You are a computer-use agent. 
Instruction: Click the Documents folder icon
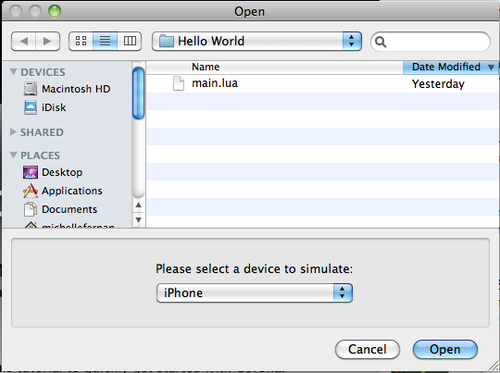tap(30, 209)
